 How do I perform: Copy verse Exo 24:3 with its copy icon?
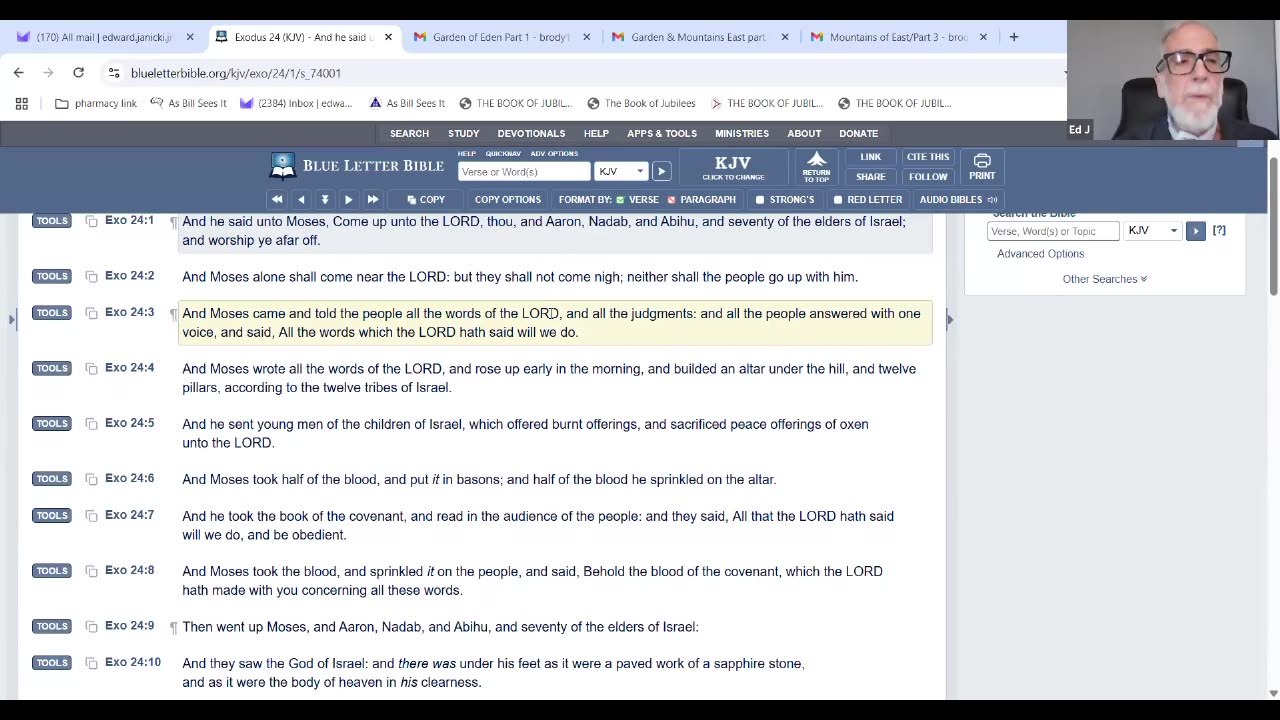click(x=91, y=313)
